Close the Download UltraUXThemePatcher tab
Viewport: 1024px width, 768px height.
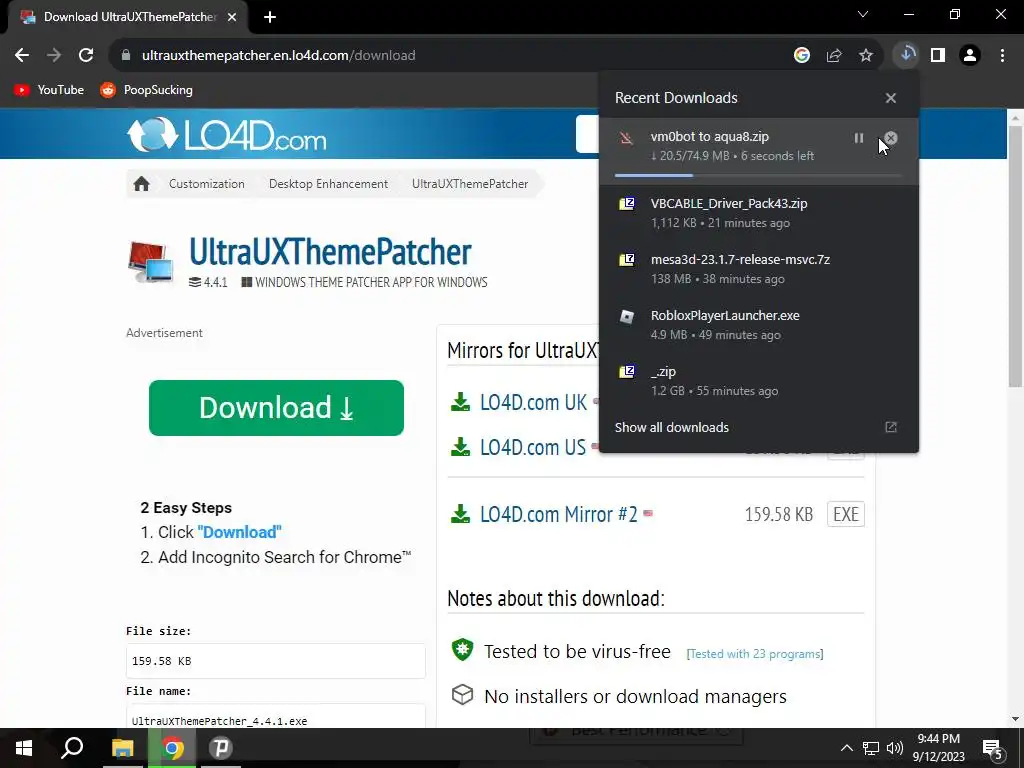tap(232, 17)
